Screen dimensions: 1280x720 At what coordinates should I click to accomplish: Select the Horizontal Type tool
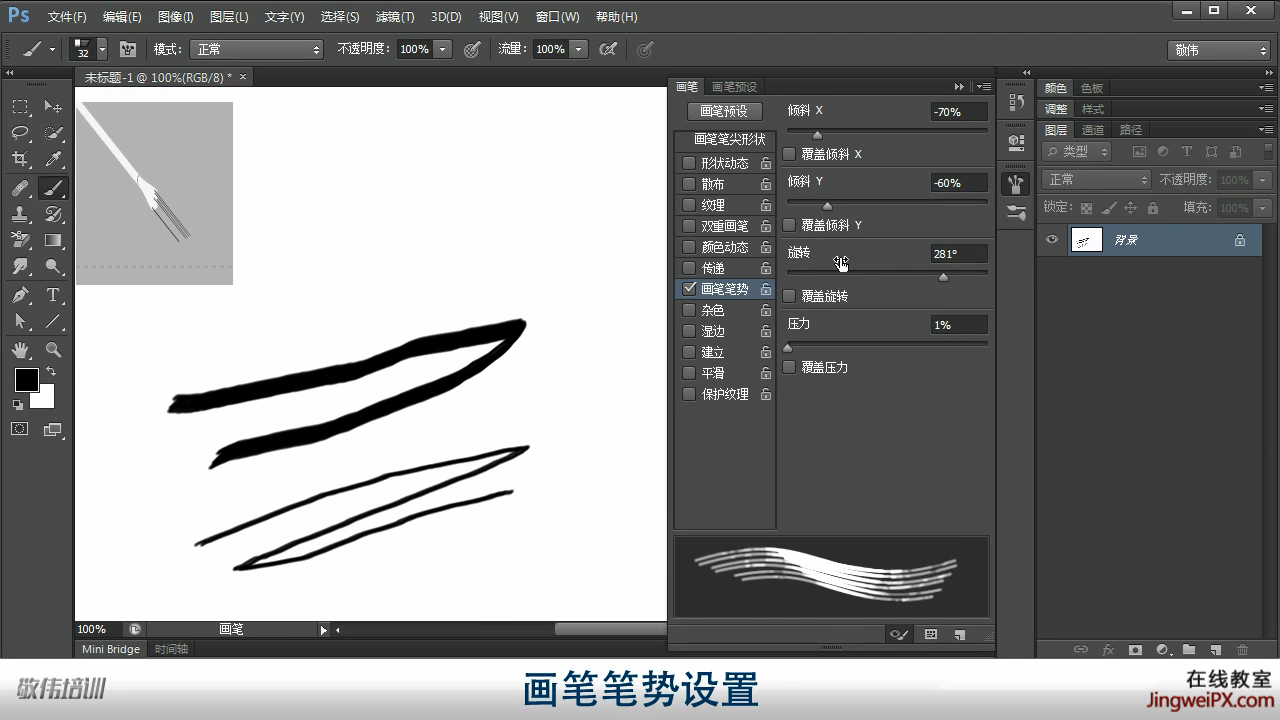[53, 295]
